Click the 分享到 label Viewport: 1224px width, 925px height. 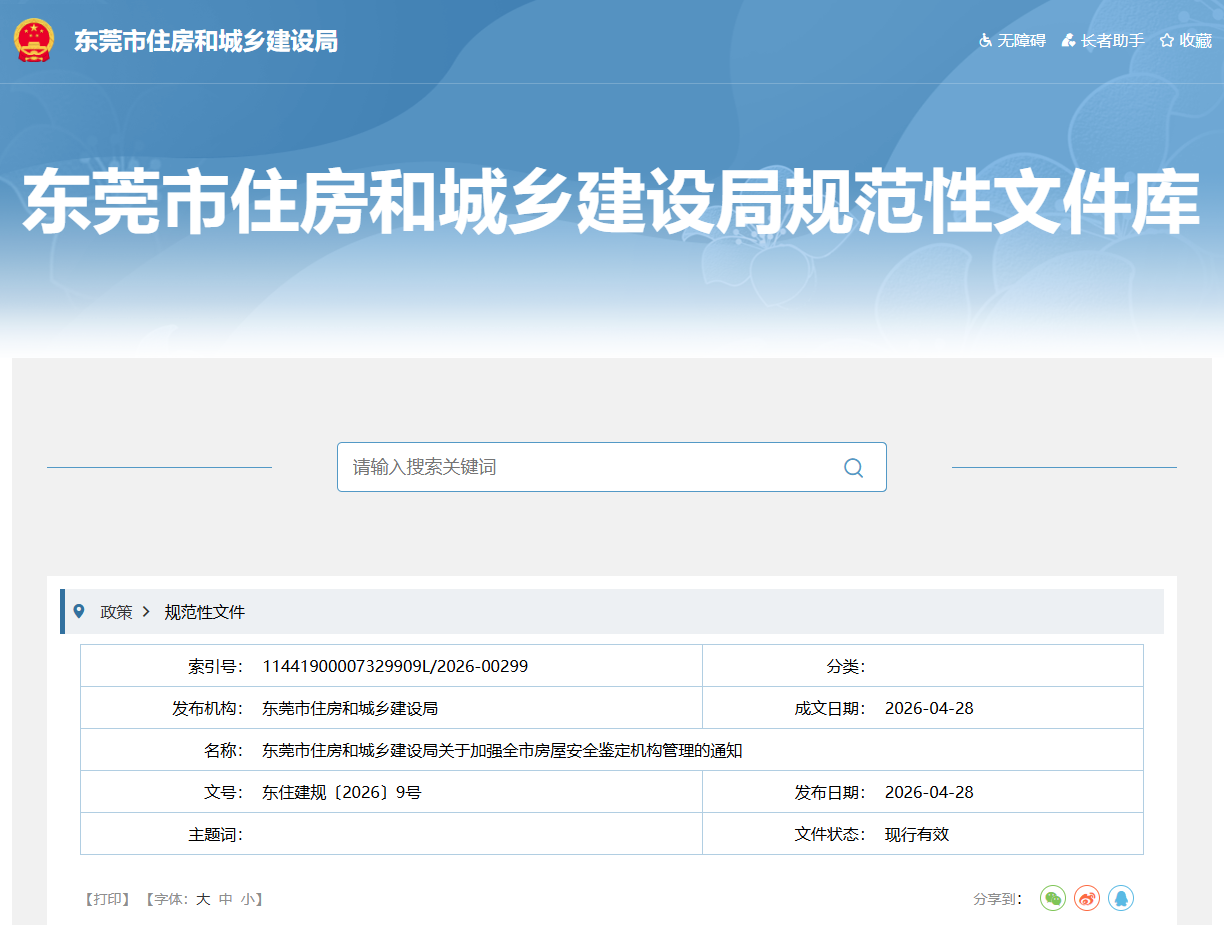[997, 899]
